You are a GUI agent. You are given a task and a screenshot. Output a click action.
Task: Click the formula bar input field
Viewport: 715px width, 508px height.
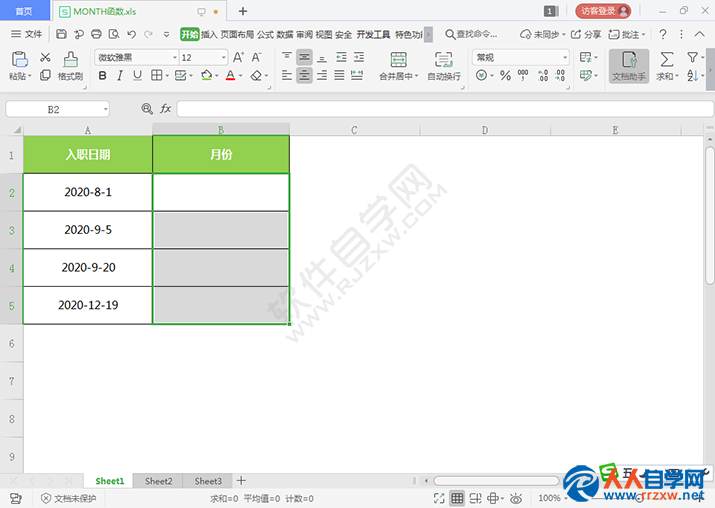(x=445, y=109)
